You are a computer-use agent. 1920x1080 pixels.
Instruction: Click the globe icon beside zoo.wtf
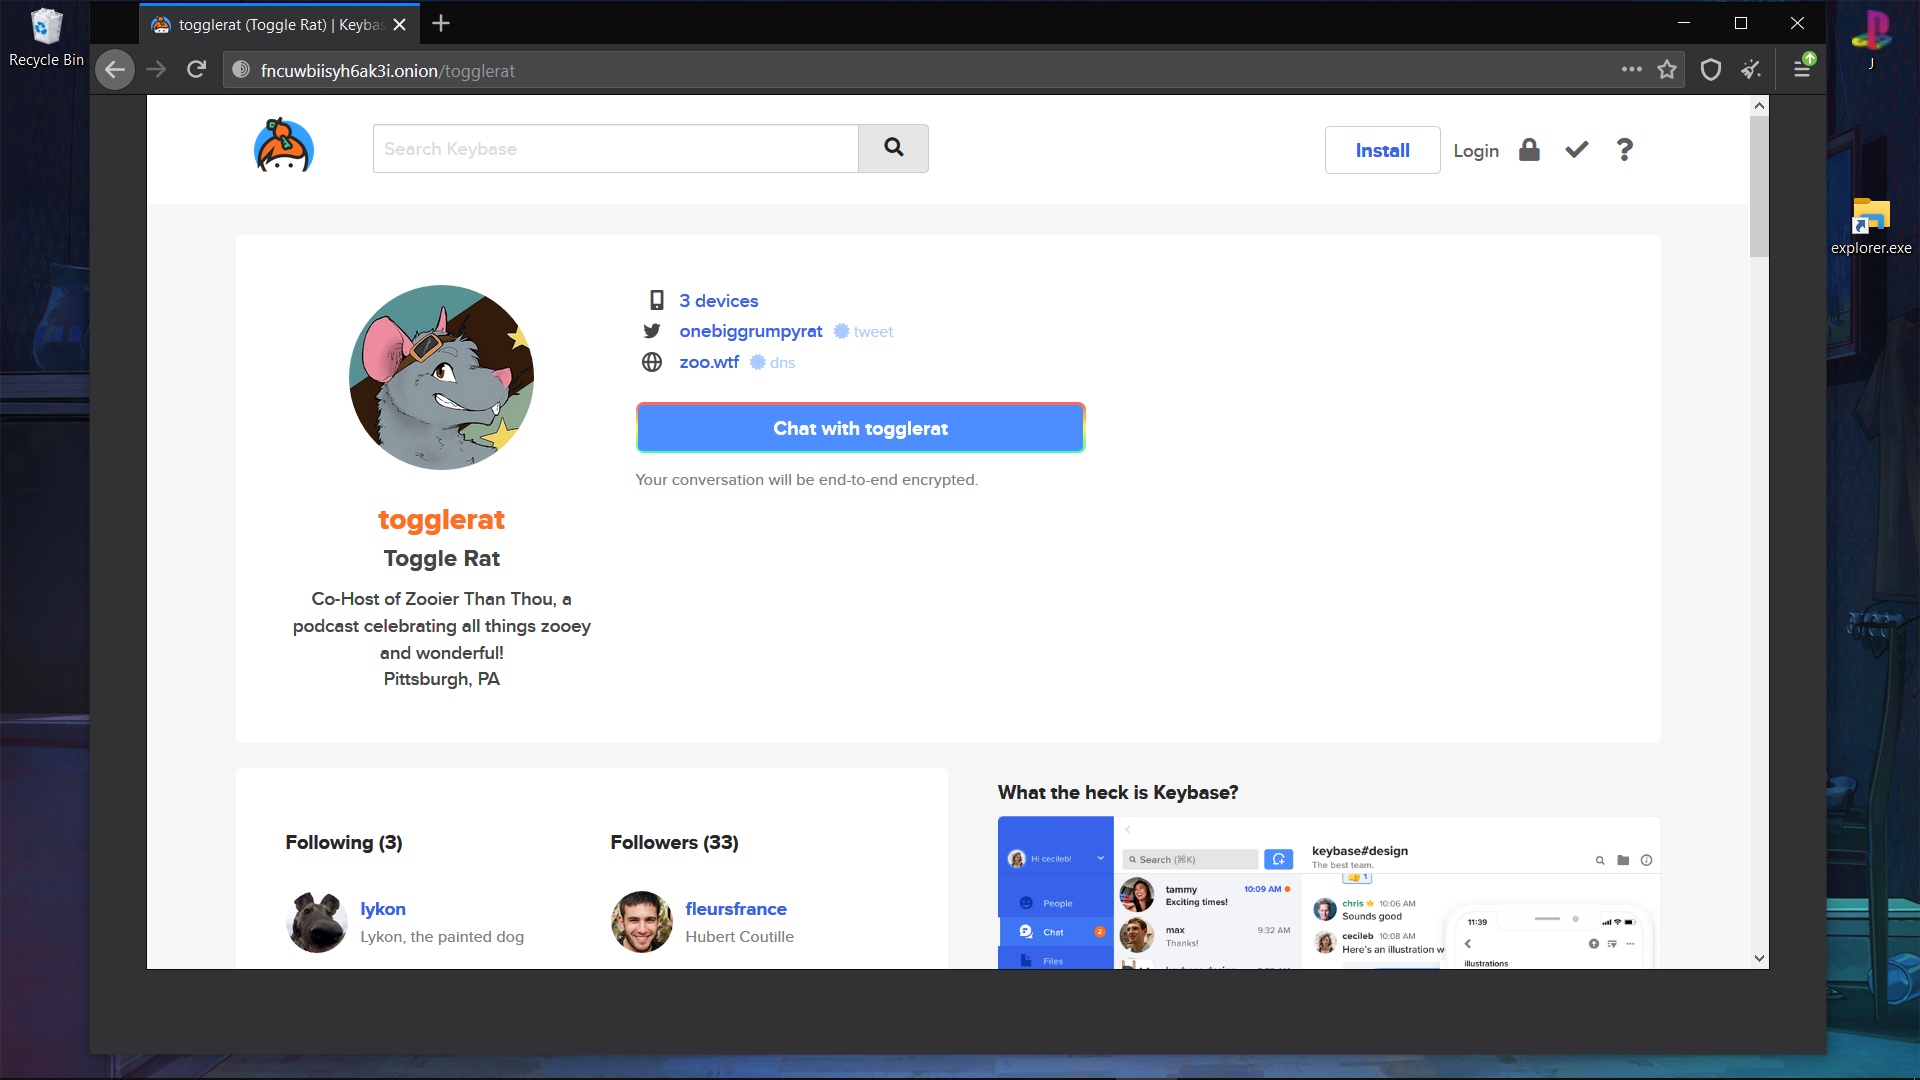(x=652, y=362)
